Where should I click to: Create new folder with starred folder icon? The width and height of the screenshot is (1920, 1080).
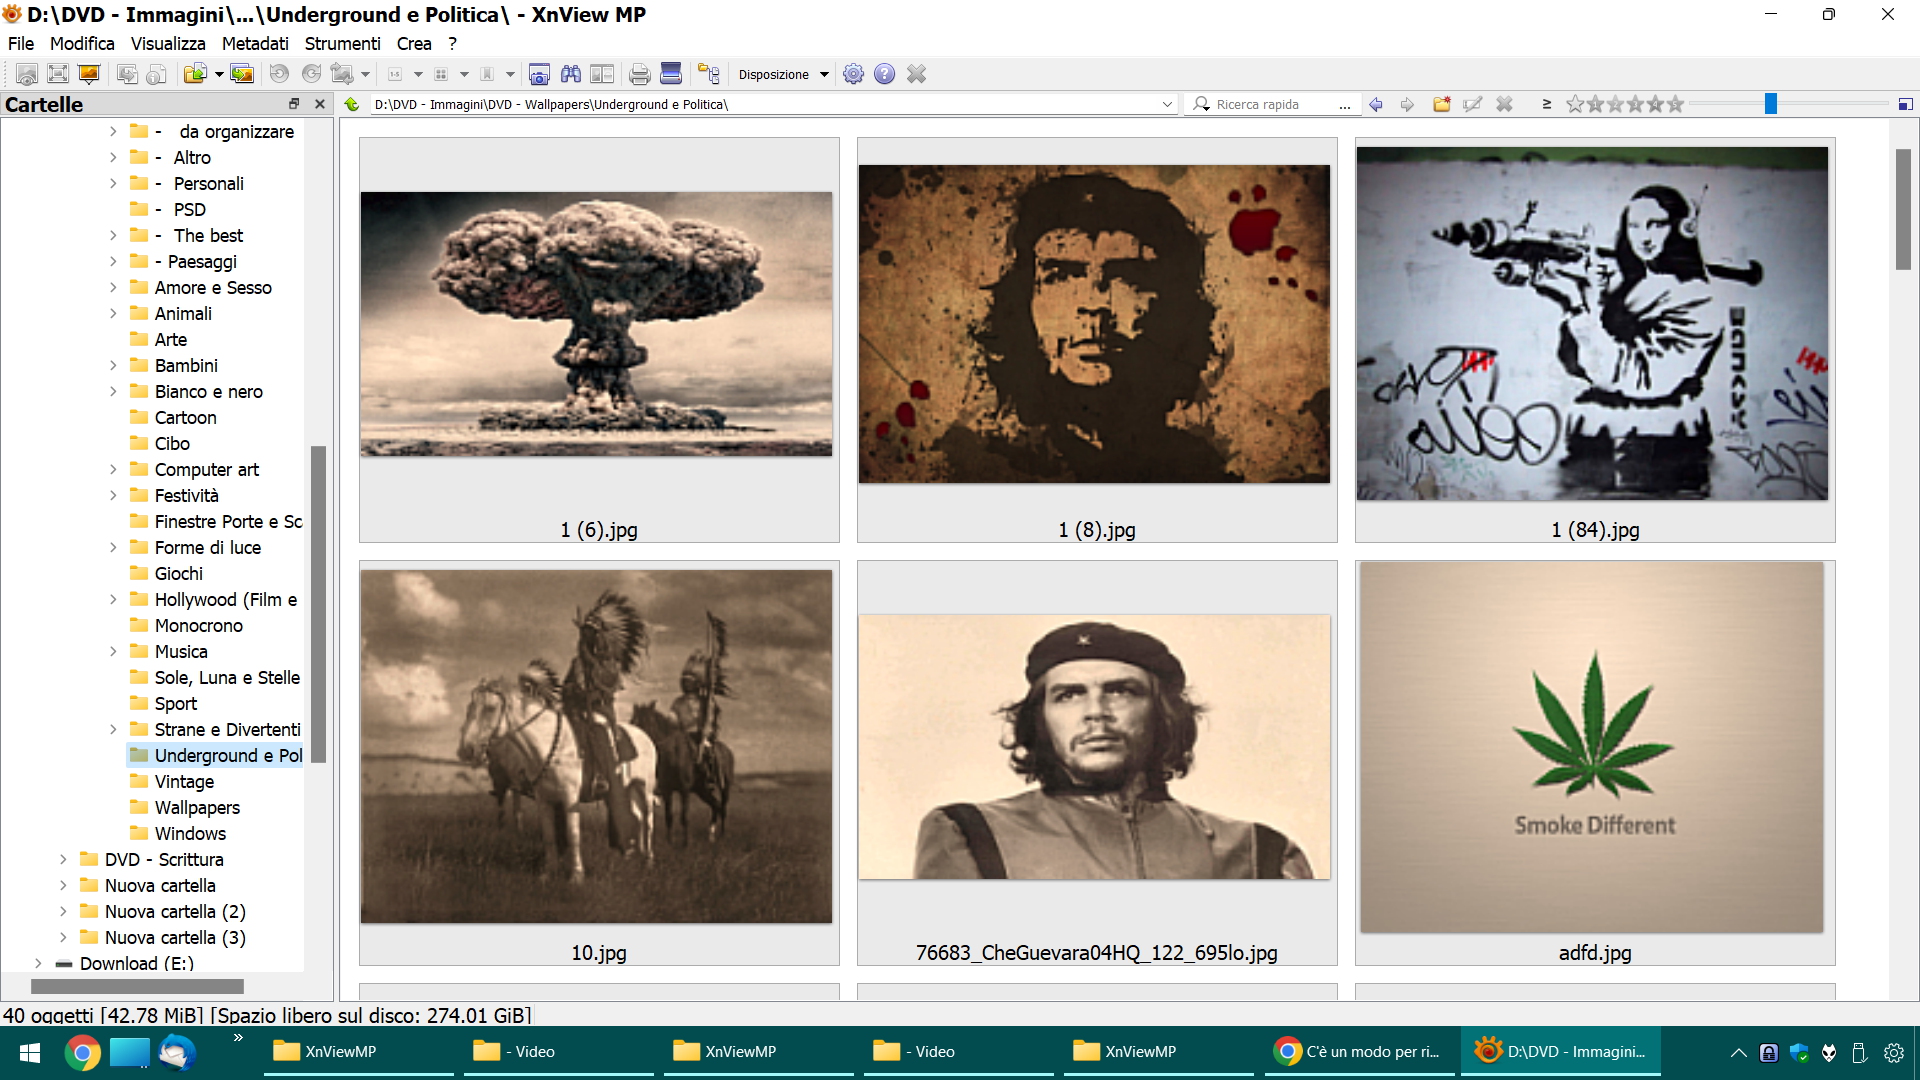pos(1441,104)
